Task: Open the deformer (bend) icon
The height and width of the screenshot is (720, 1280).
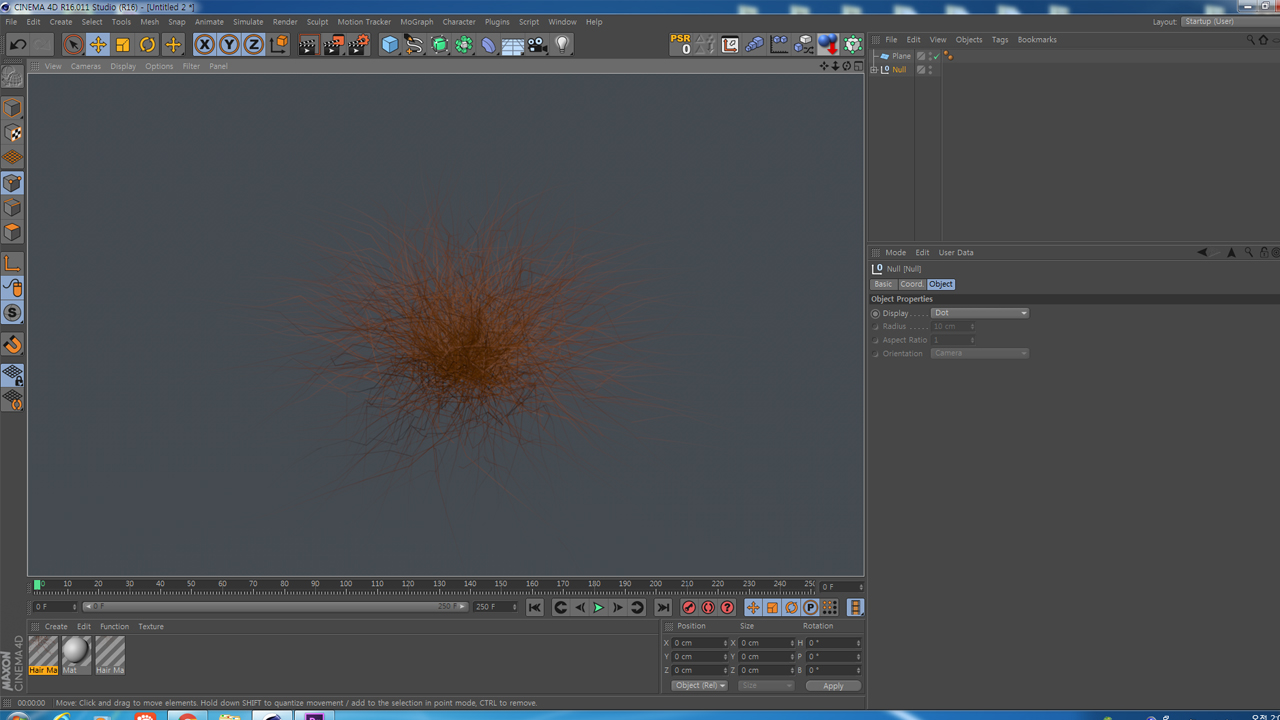Action: tap(488, 44)
